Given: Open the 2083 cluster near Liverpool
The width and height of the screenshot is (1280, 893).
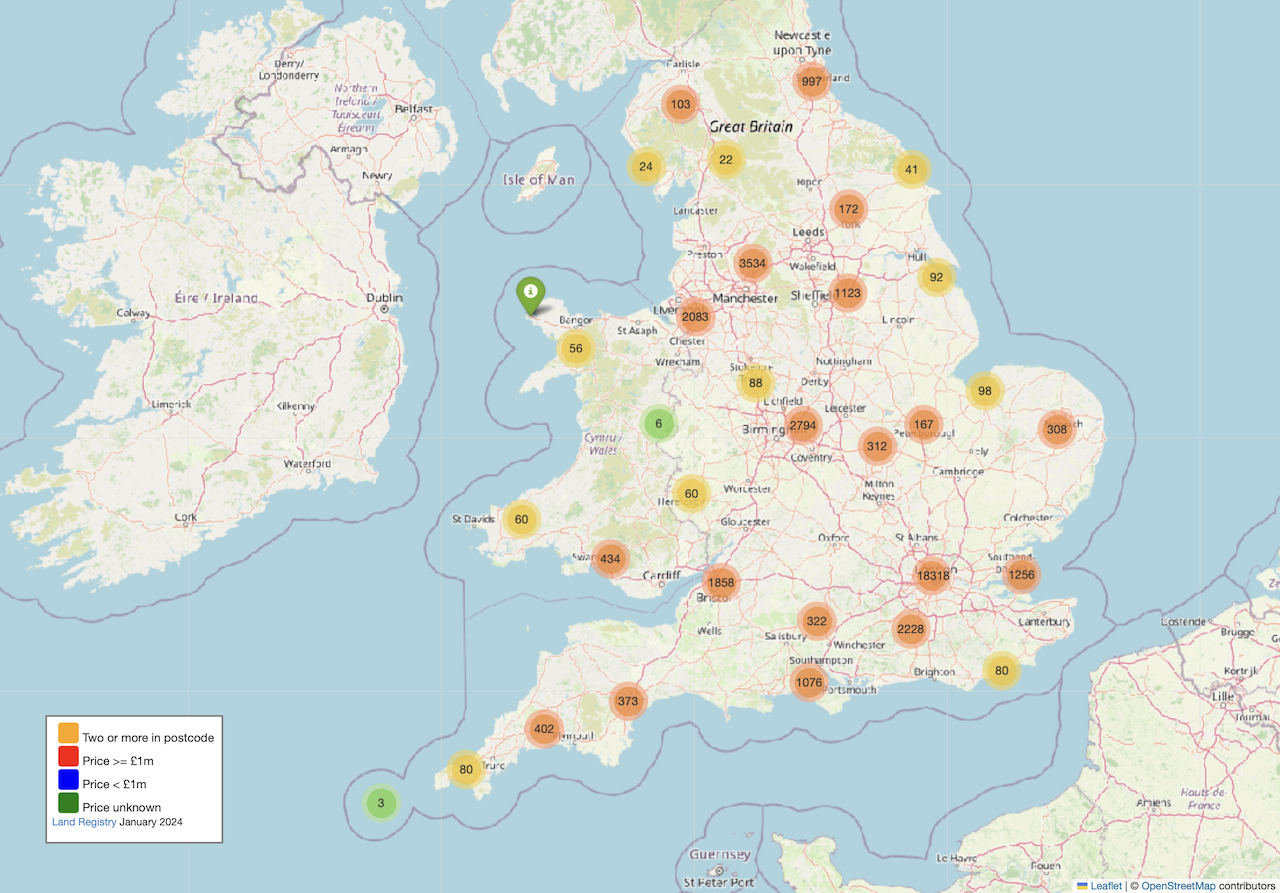Looking at the screenshot, I should tap(694, 317).
